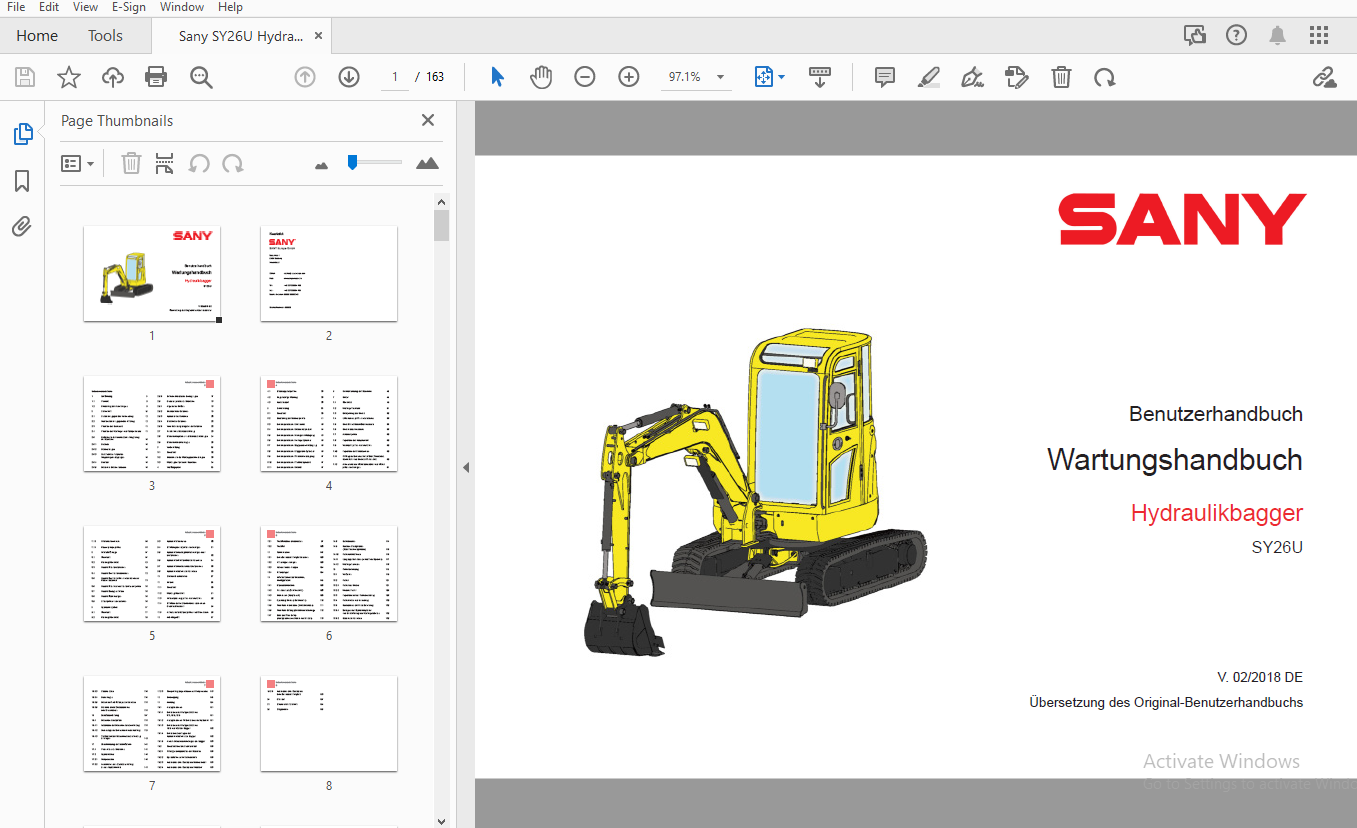Screen dimensions: 1357x828
Task: Open the account grid icon
Action: (x=1319, y=36)
